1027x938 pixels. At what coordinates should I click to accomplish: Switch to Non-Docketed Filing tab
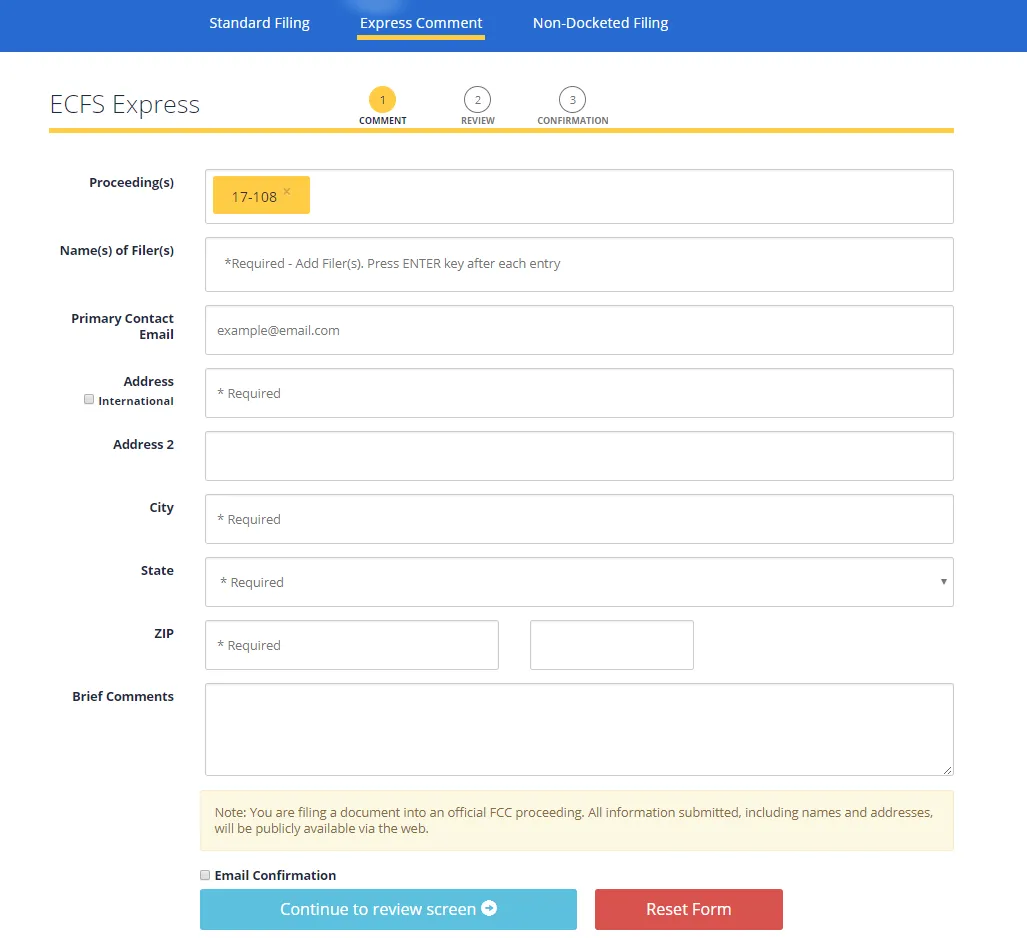click(601, 23)
